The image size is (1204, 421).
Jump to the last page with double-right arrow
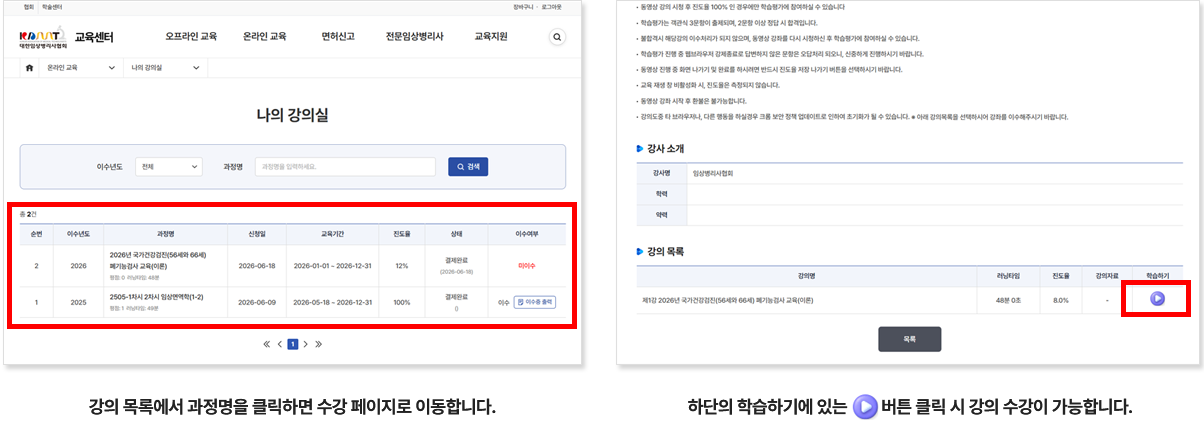[x=319, y=344]
